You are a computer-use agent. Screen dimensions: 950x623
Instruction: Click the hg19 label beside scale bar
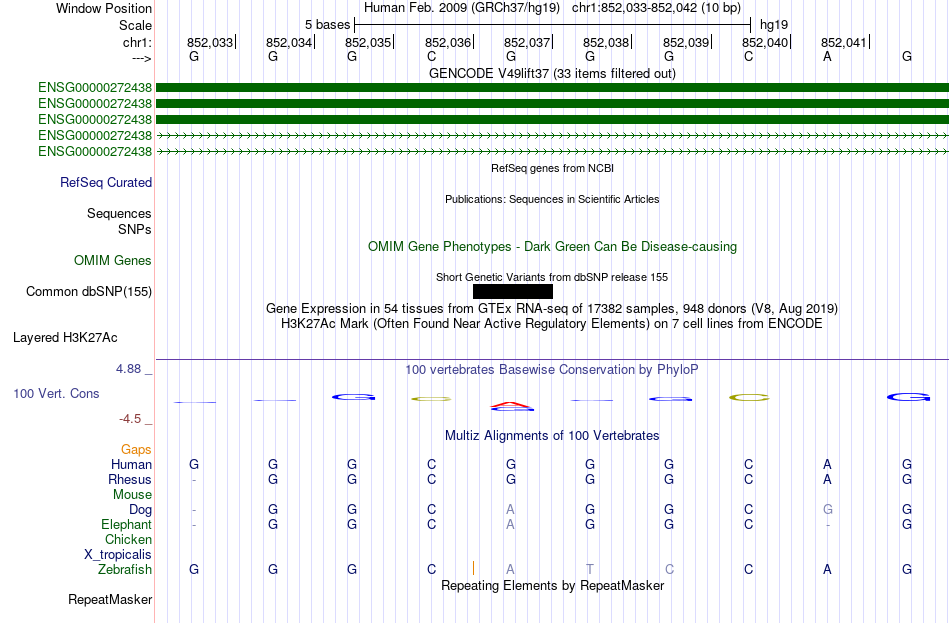774,25
